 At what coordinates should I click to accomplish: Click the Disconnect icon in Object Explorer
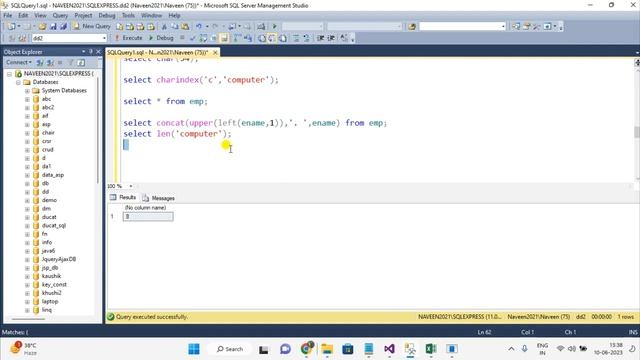50,62
